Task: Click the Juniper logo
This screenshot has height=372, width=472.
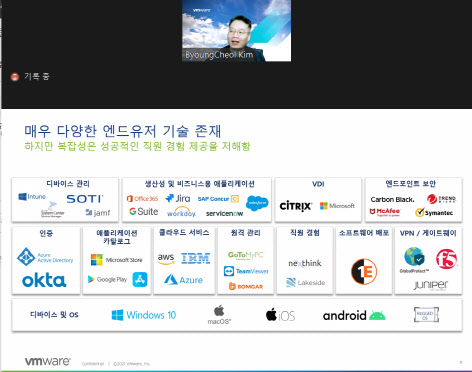Action: click(x=431, y=285)
